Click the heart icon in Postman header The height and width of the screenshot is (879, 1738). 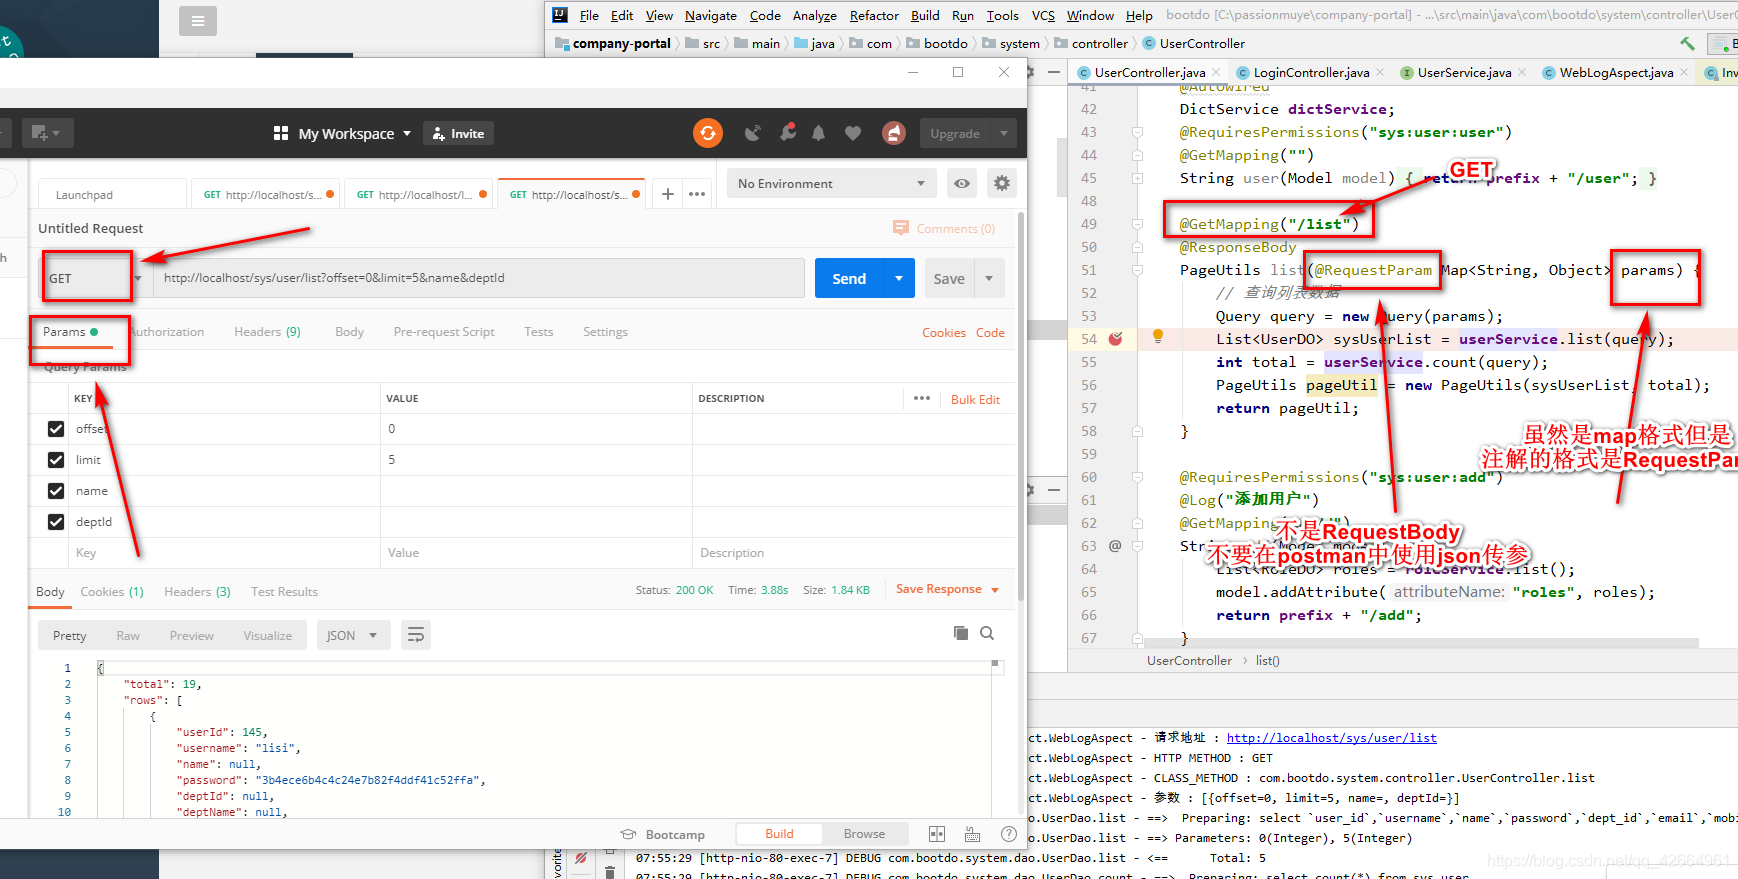[x=853, y=133]
